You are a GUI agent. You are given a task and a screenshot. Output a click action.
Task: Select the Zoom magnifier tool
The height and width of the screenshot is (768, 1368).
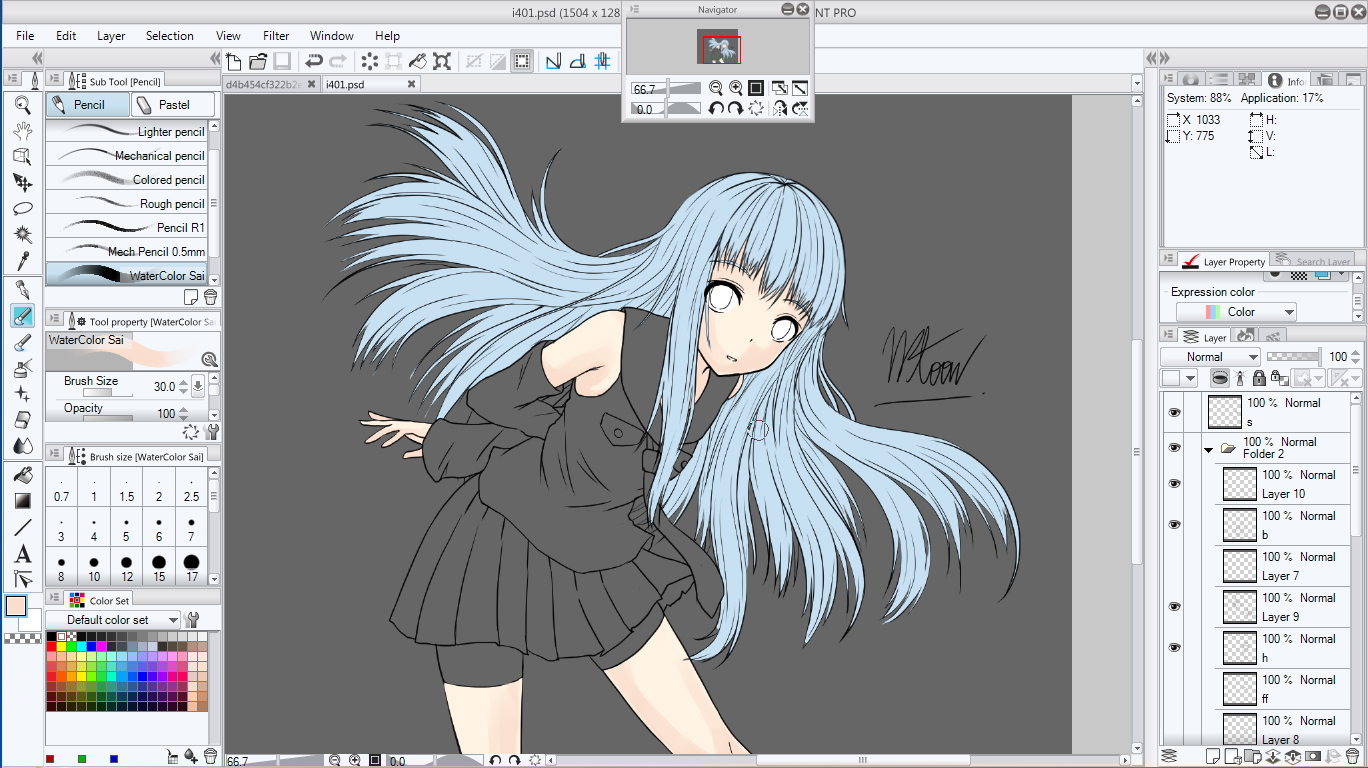coord(22,103)
